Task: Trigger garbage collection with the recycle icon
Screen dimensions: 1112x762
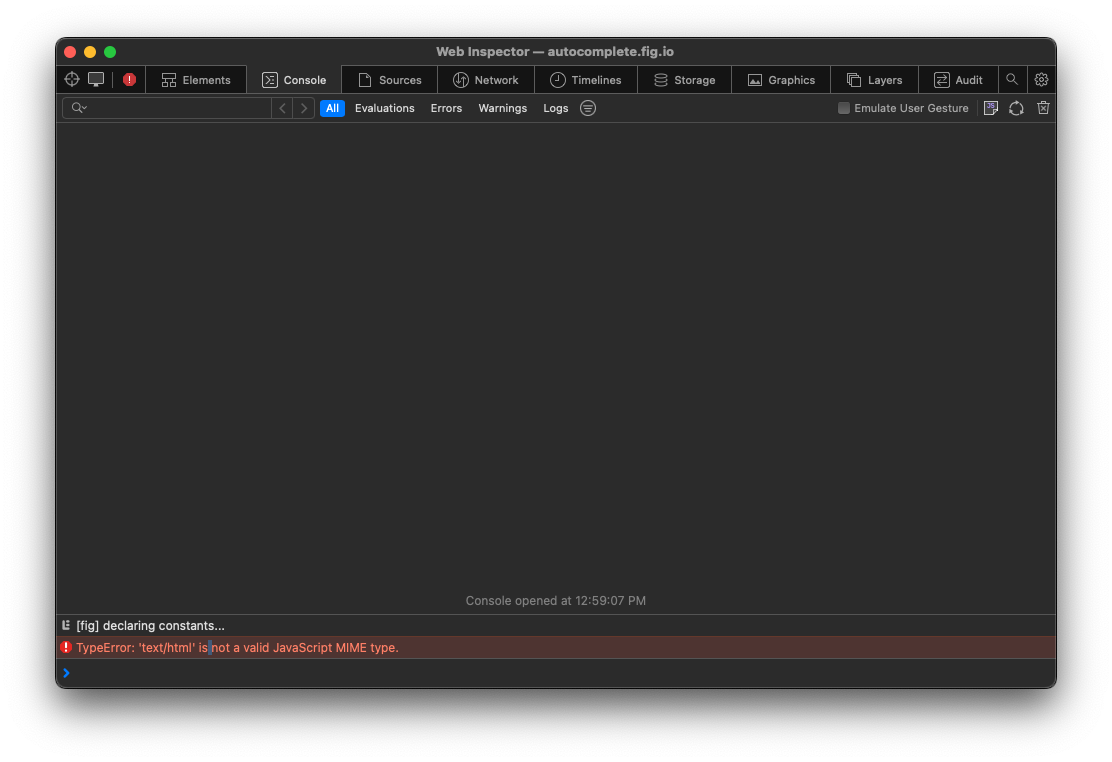Action: pyautogui.click(x=1016, y=108)
